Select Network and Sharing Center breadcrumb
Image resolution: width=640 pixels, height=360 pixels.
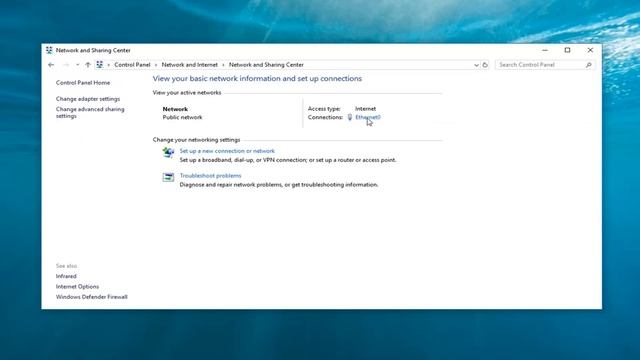pyautogui.click(x=266, y=65)
